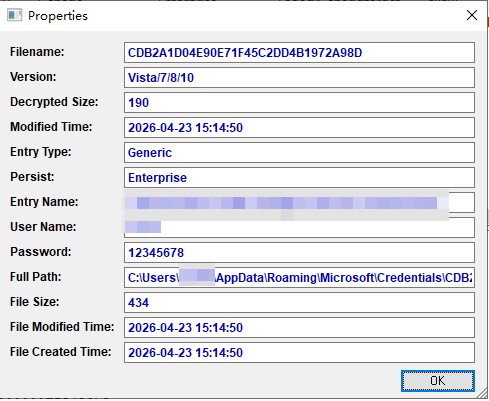
Task: Select the File Created Time field
Action: 299,352
